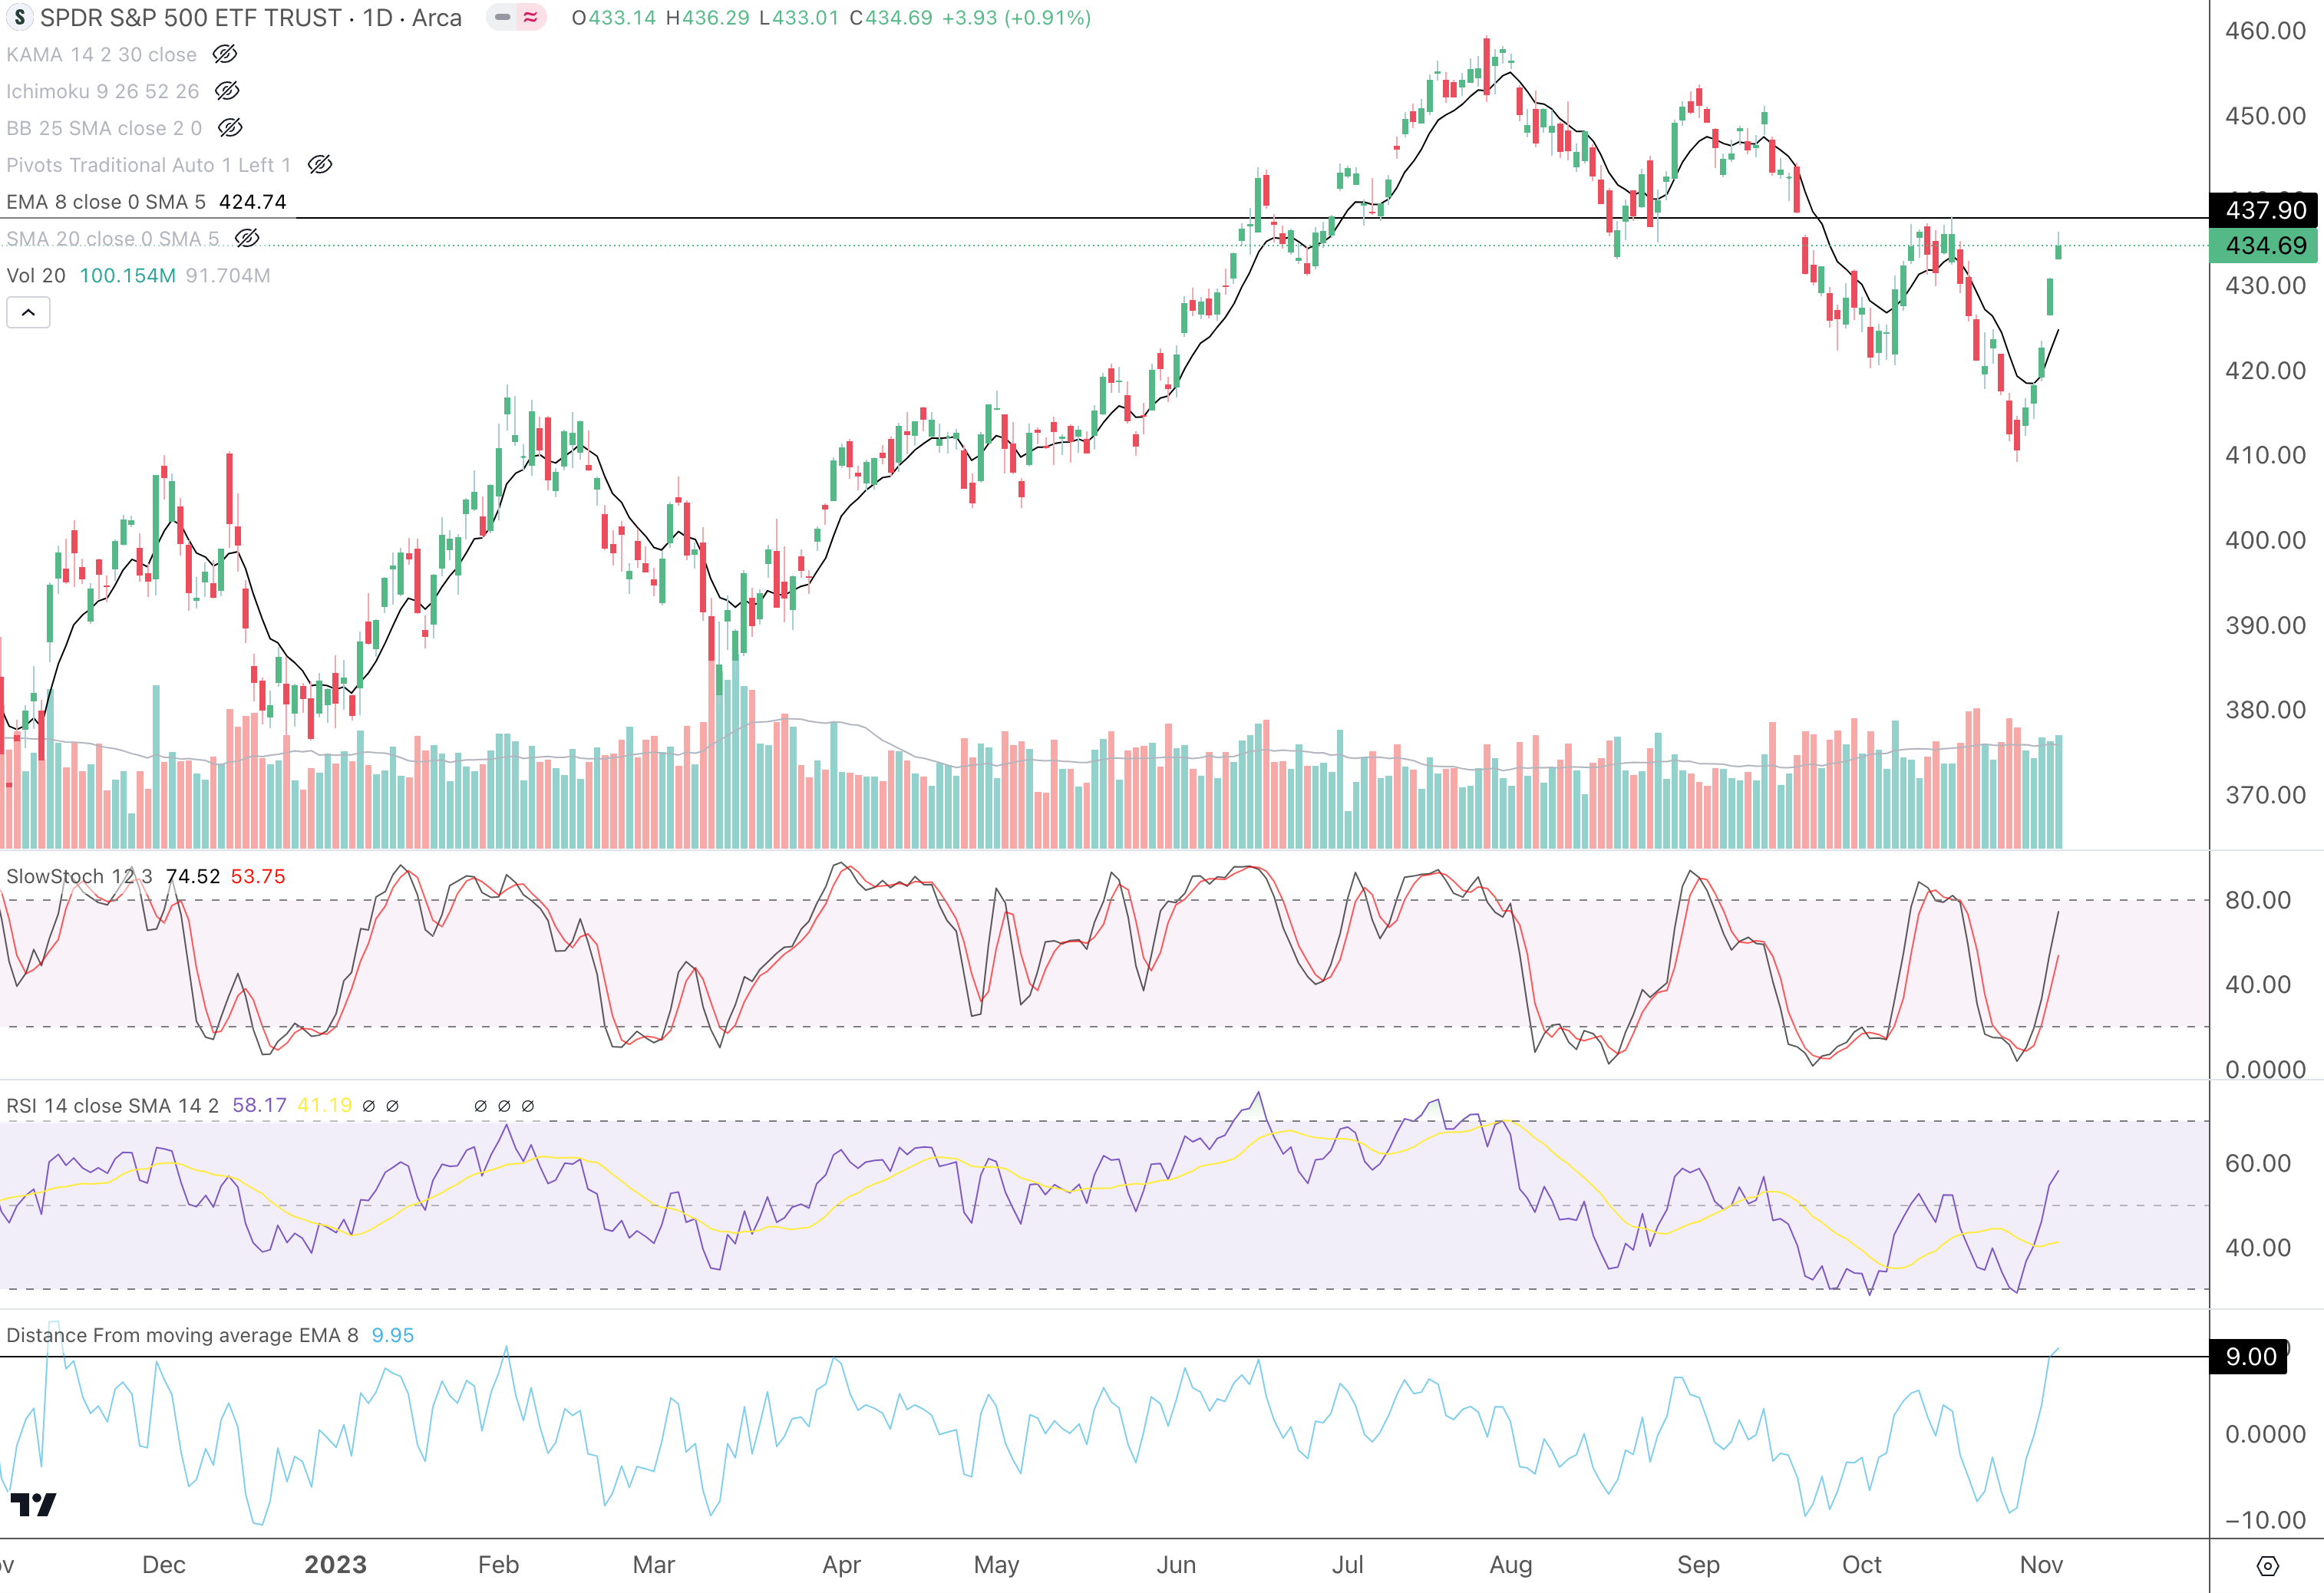Image resolution: width=2324 pixels, height=1593 pixels.
Task: Click the close price C434.69 in header
Action: pyautogui.click(x=891, y=18)
